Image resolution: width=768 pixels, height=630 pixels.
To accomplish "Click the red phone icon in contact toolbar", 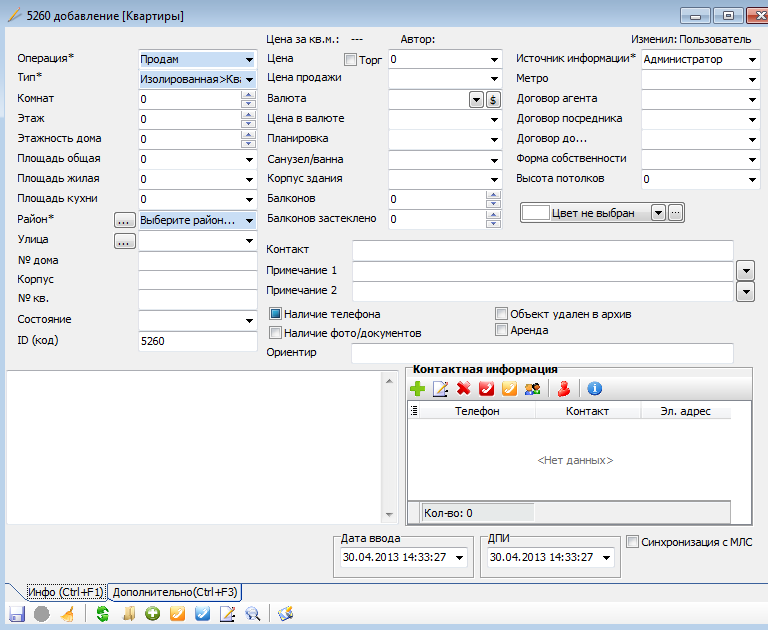I will (486, 389).
